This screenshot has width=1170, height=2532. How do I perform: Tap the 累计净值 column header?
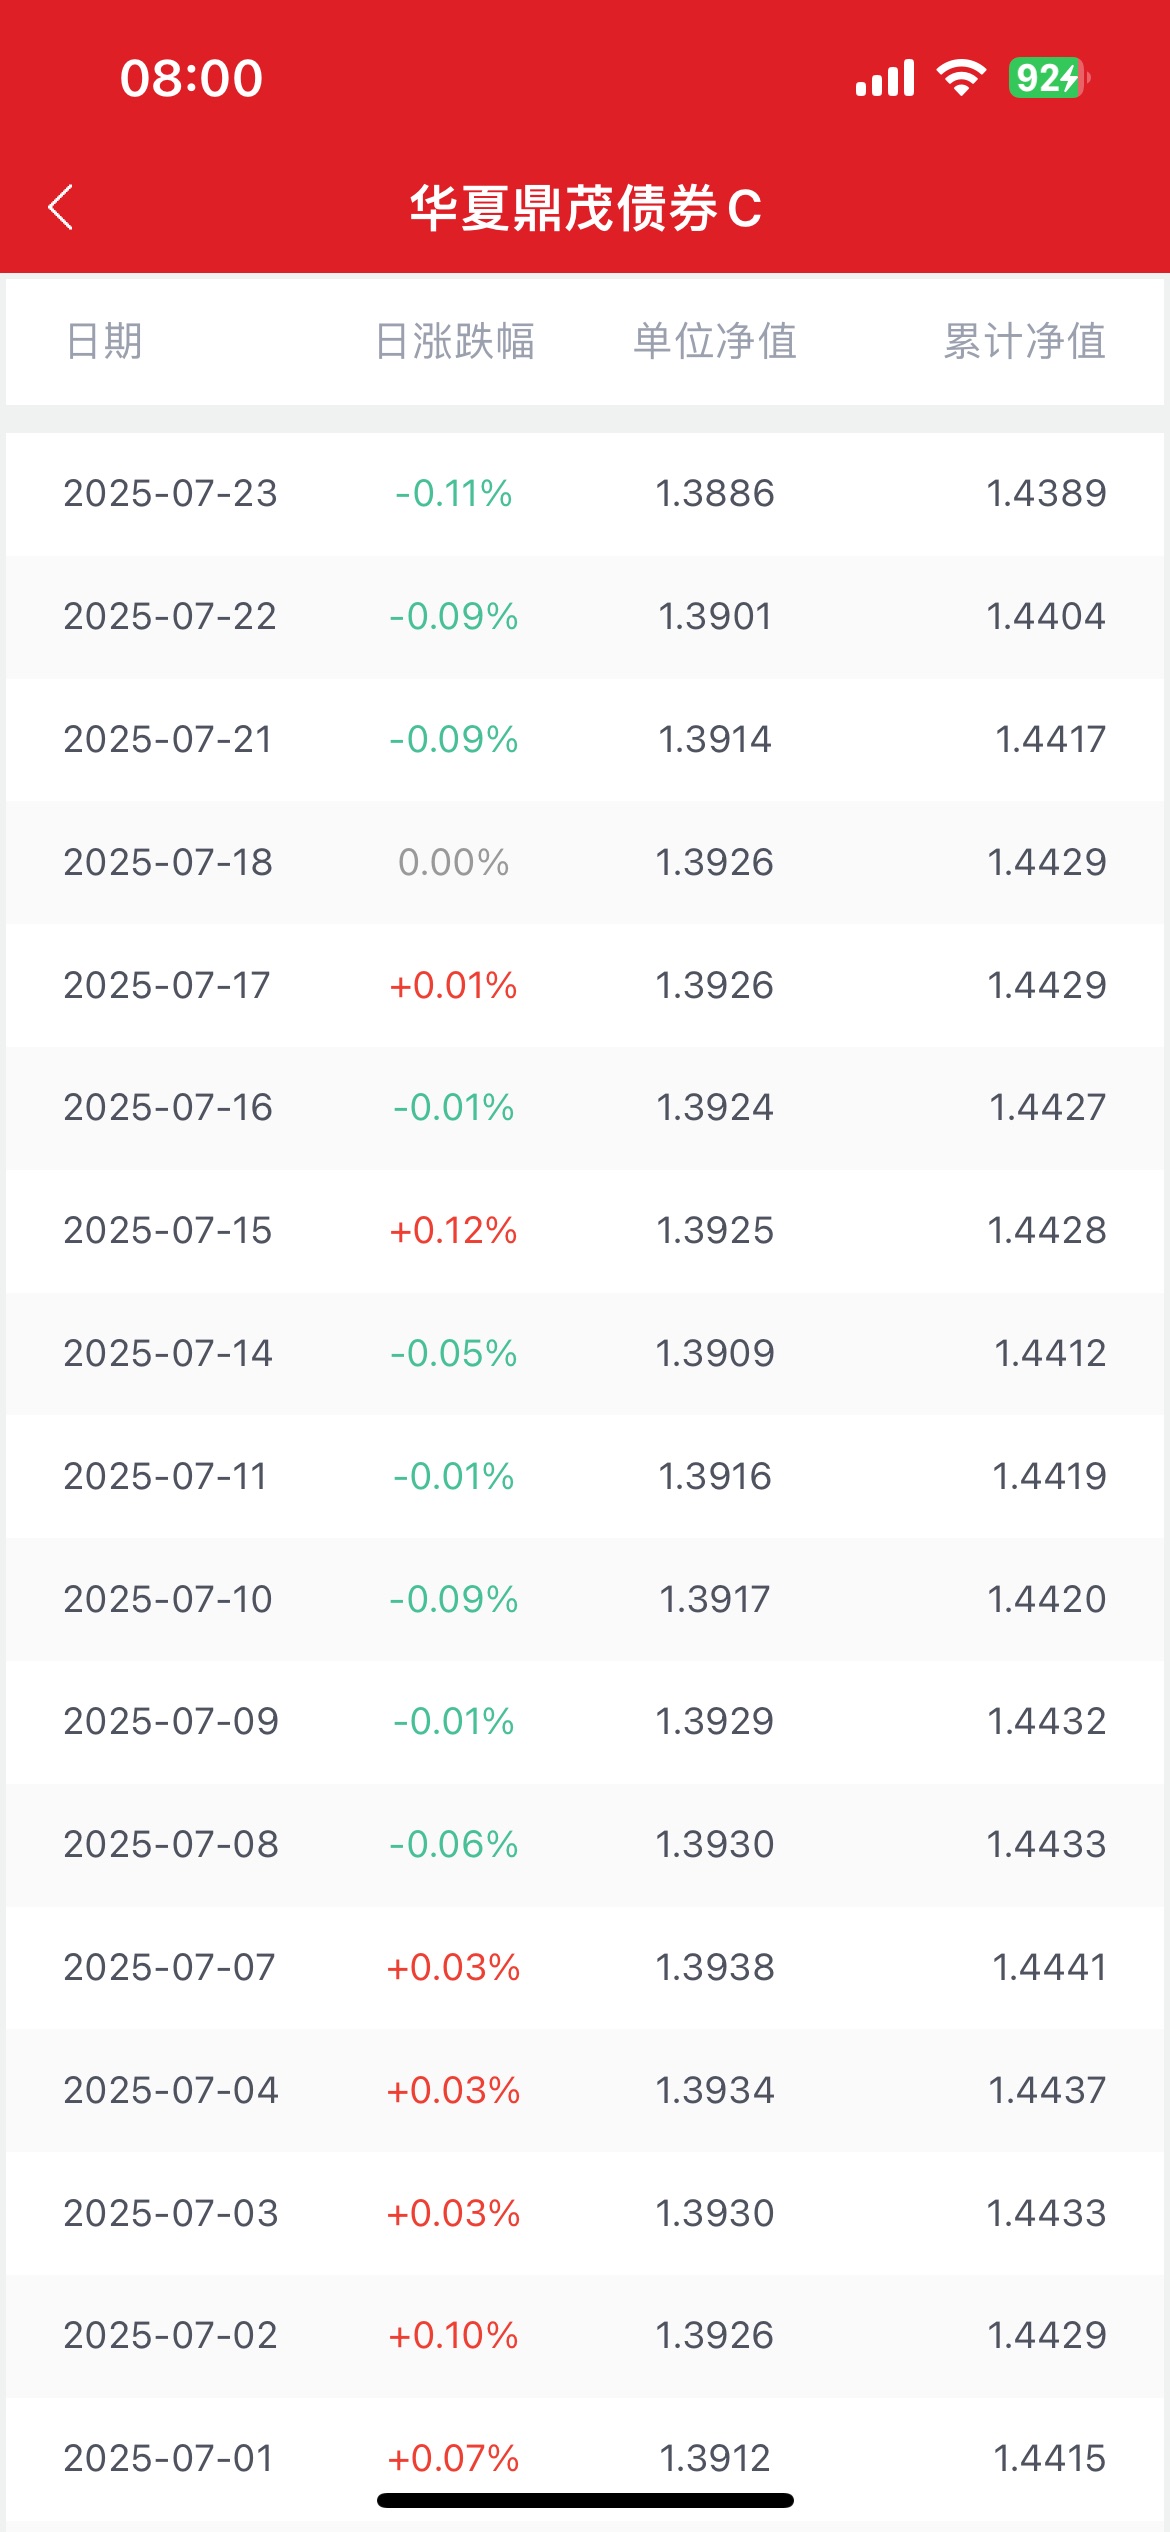[1024, 341]
